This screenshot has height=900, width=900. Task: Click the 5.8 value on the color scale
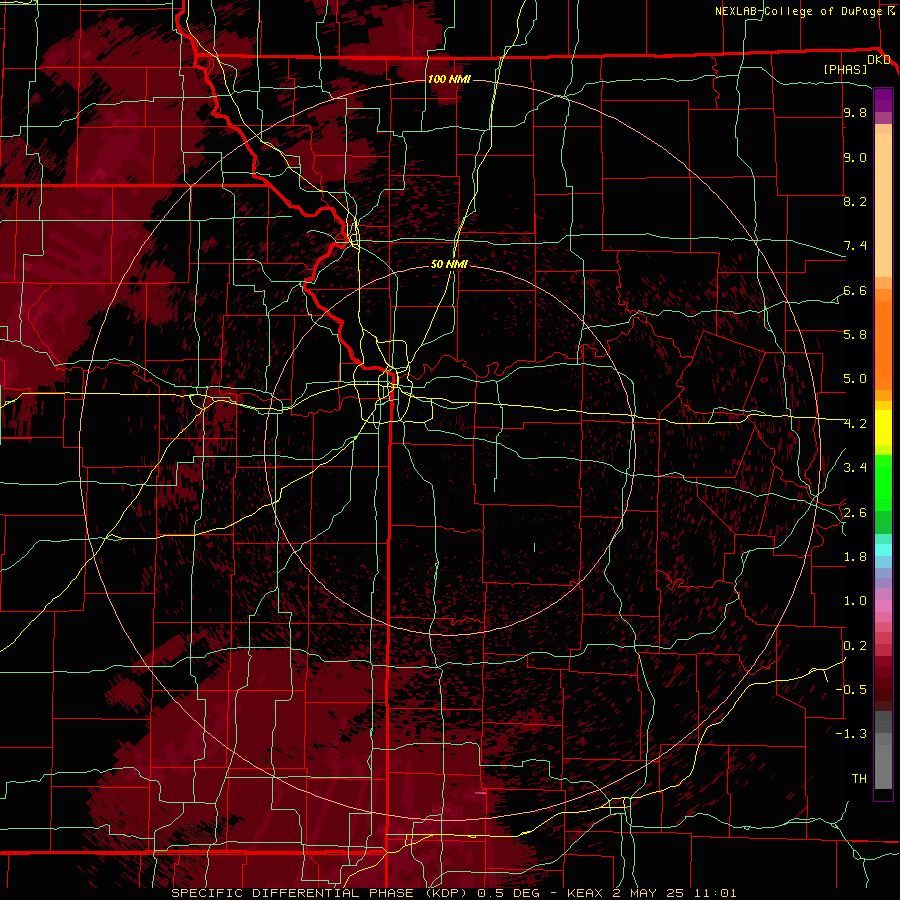[855, 335]
